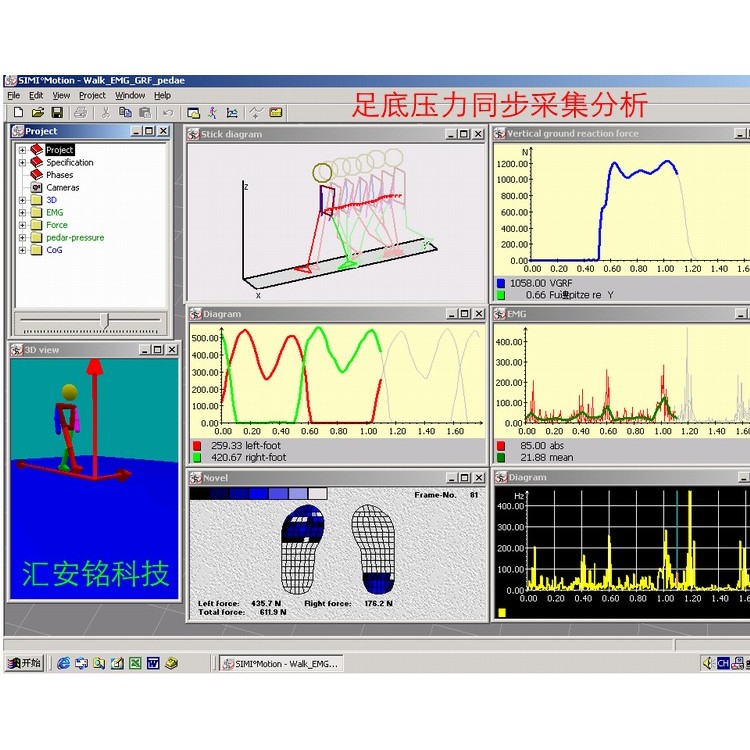Click the 'Frame-No. 81' label
This screenshot has width=750, height=750.
coord(446,495)
